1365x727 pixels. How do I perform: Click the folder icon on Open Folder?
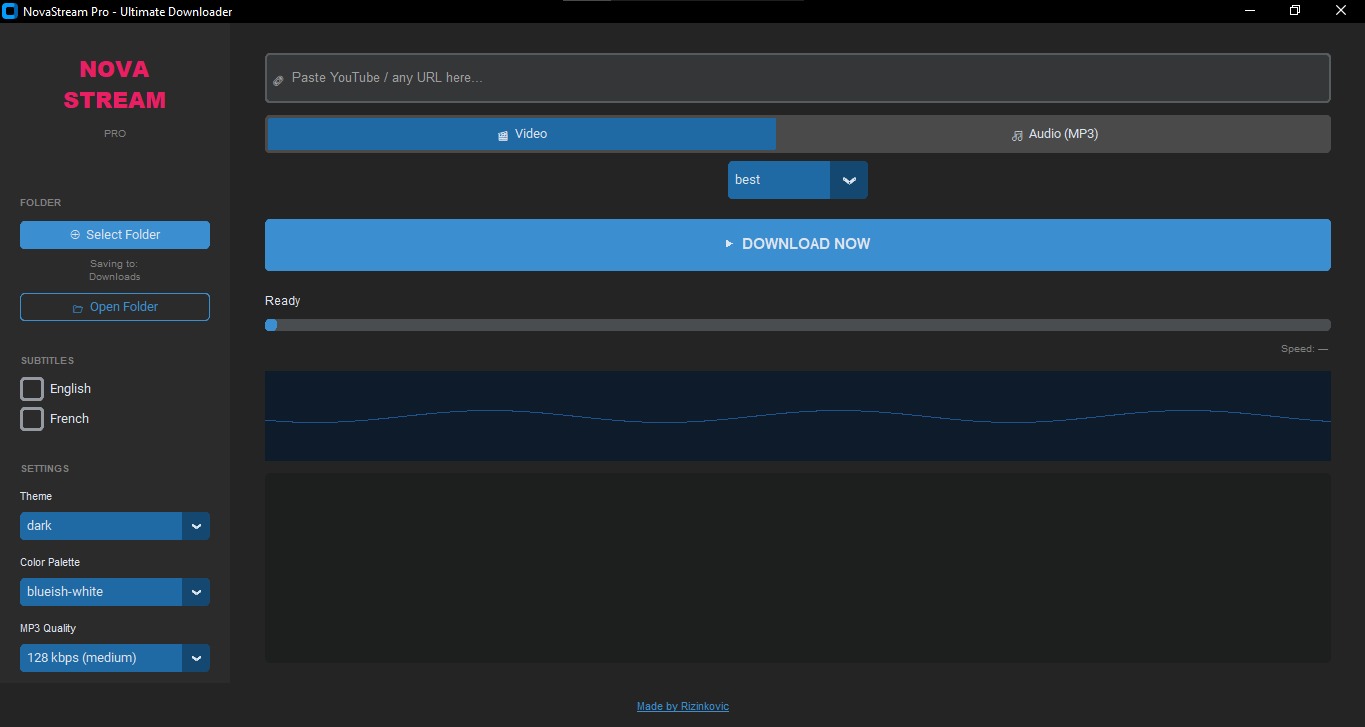(x=77, y=308)
